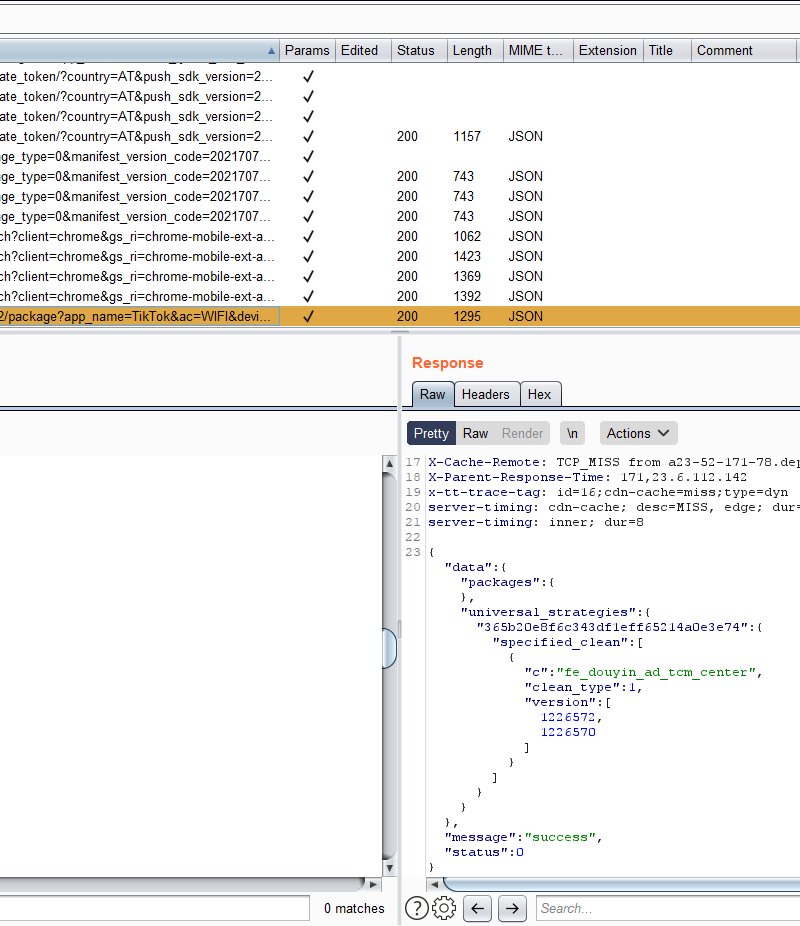This screenshot has width=800, height=926.
Task: Click left pane scroll-down arrow
Action: [x=389, y=868]
